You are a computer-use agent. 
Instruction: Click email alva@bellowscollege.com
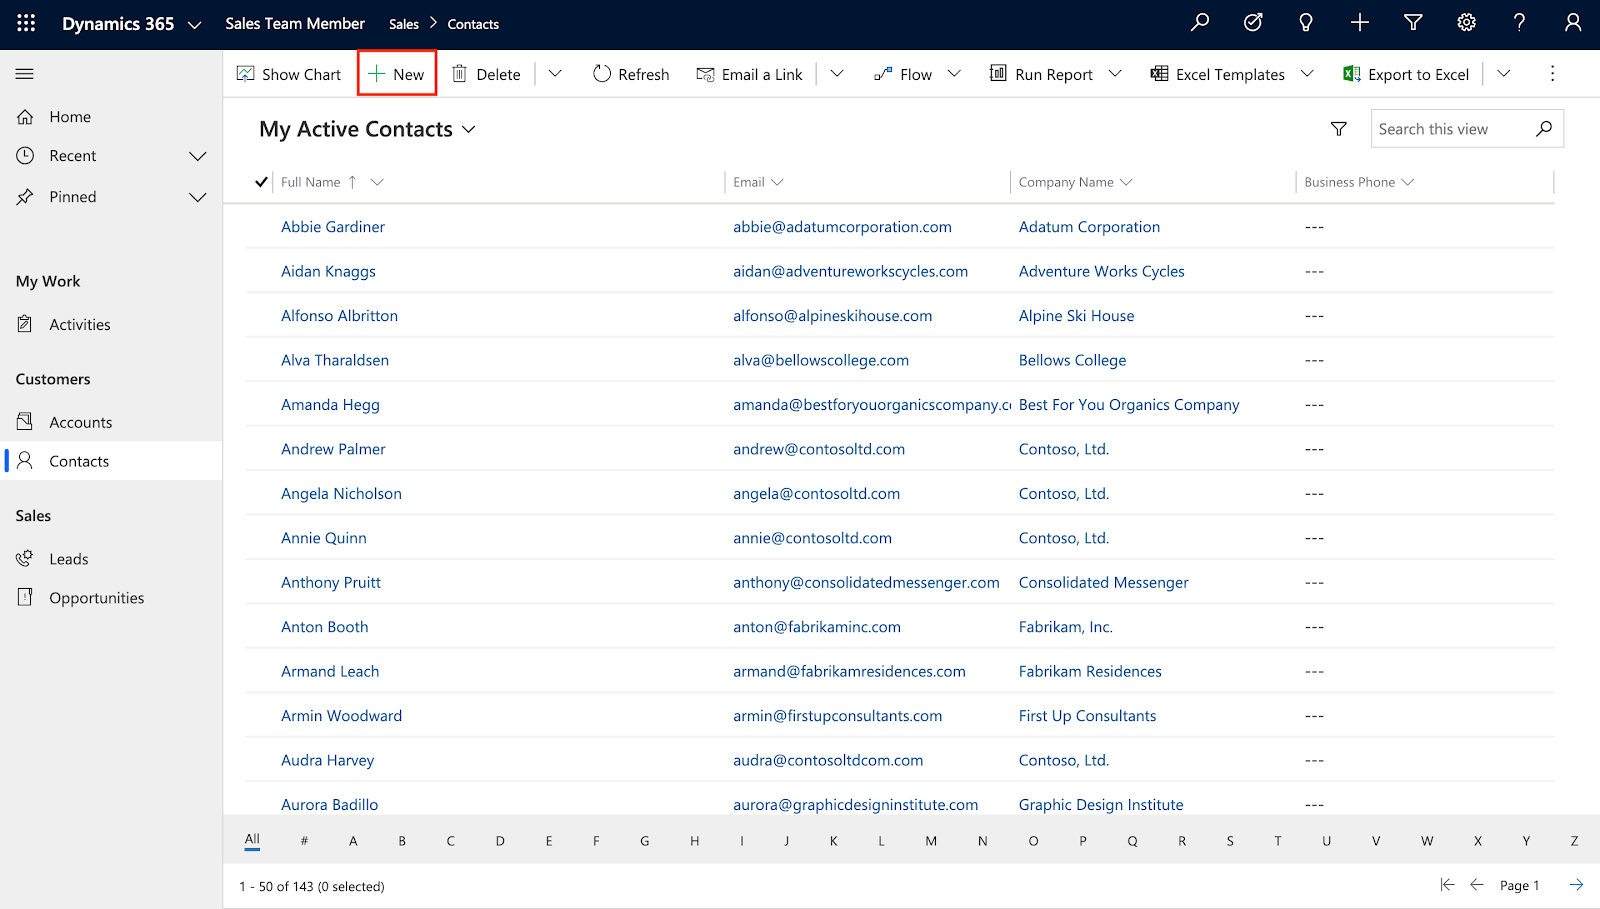(821, 360)
